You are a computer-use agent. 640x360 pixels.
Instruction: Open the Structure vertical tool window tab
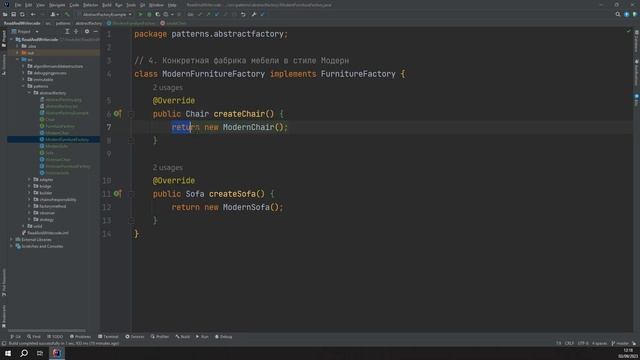click(4, 64)
